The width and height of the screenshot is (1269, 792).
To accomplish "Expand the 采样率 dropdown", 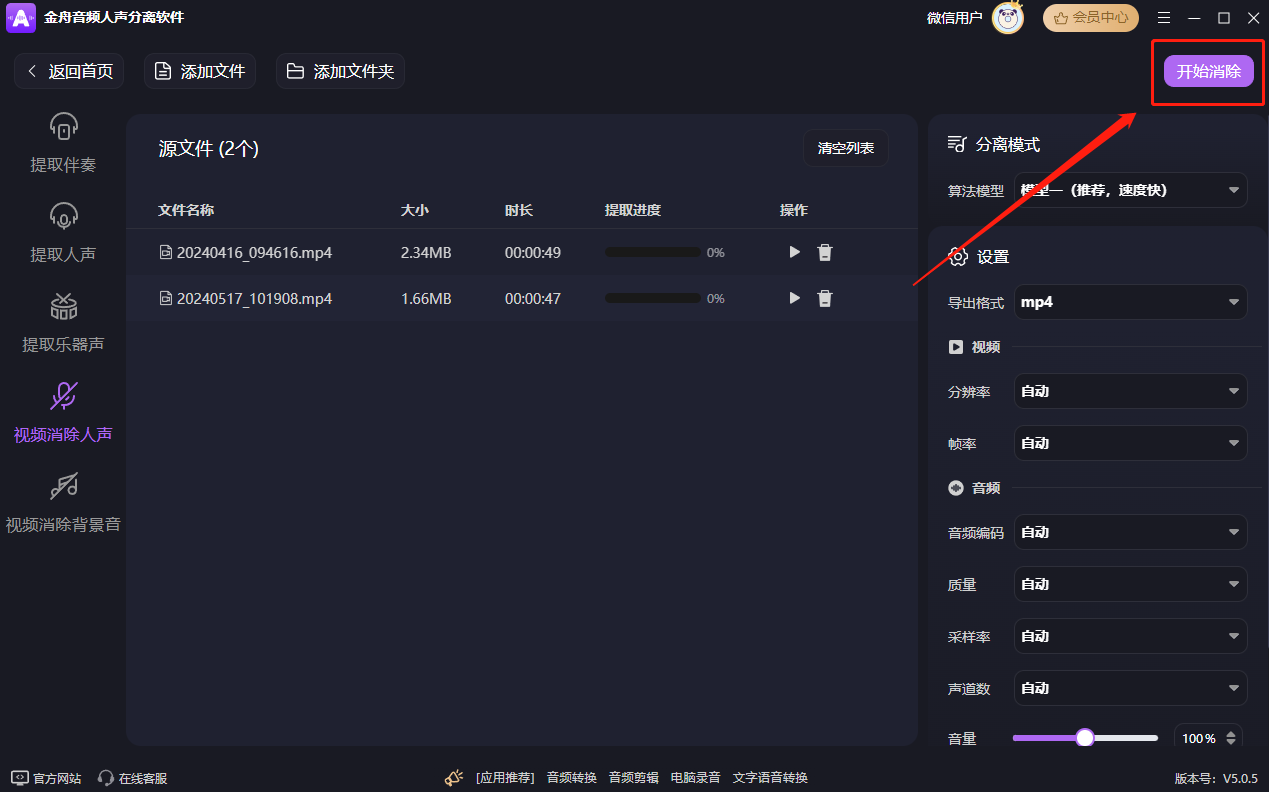I will point(1131,636).
